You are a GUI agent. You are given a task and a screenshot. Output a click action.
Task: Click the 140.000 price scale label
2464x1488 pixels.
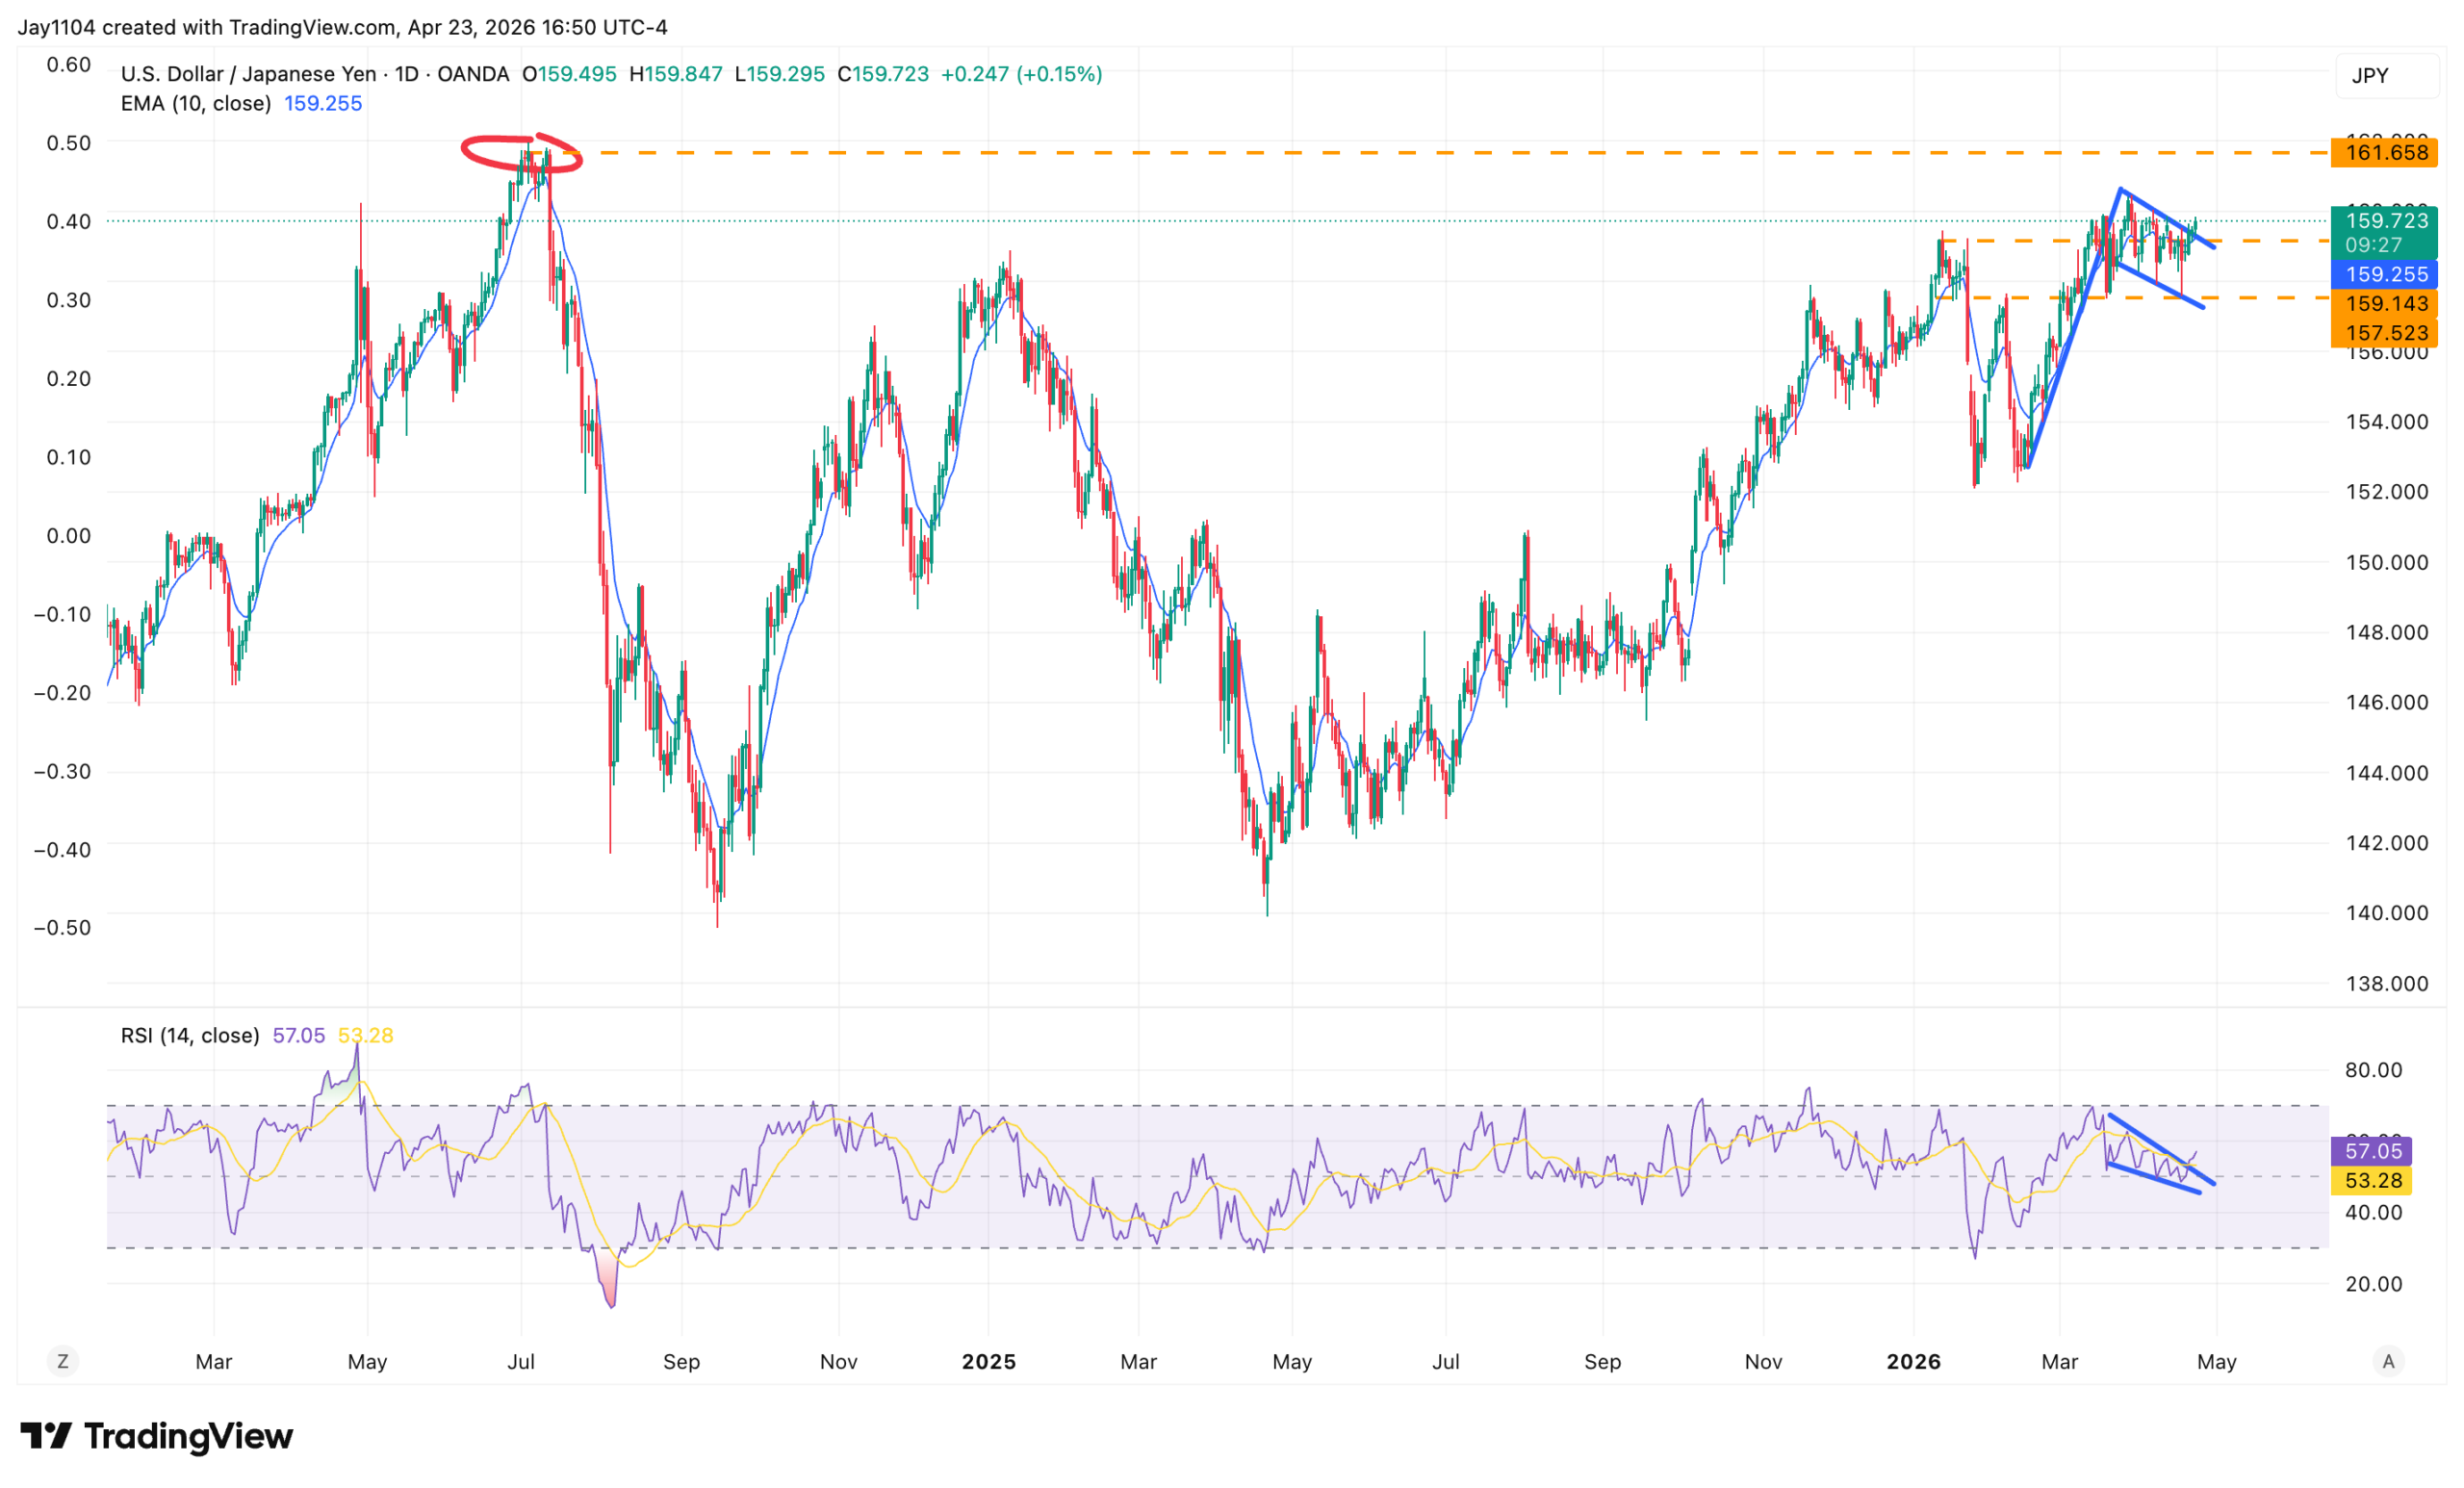coord(2387,913)
